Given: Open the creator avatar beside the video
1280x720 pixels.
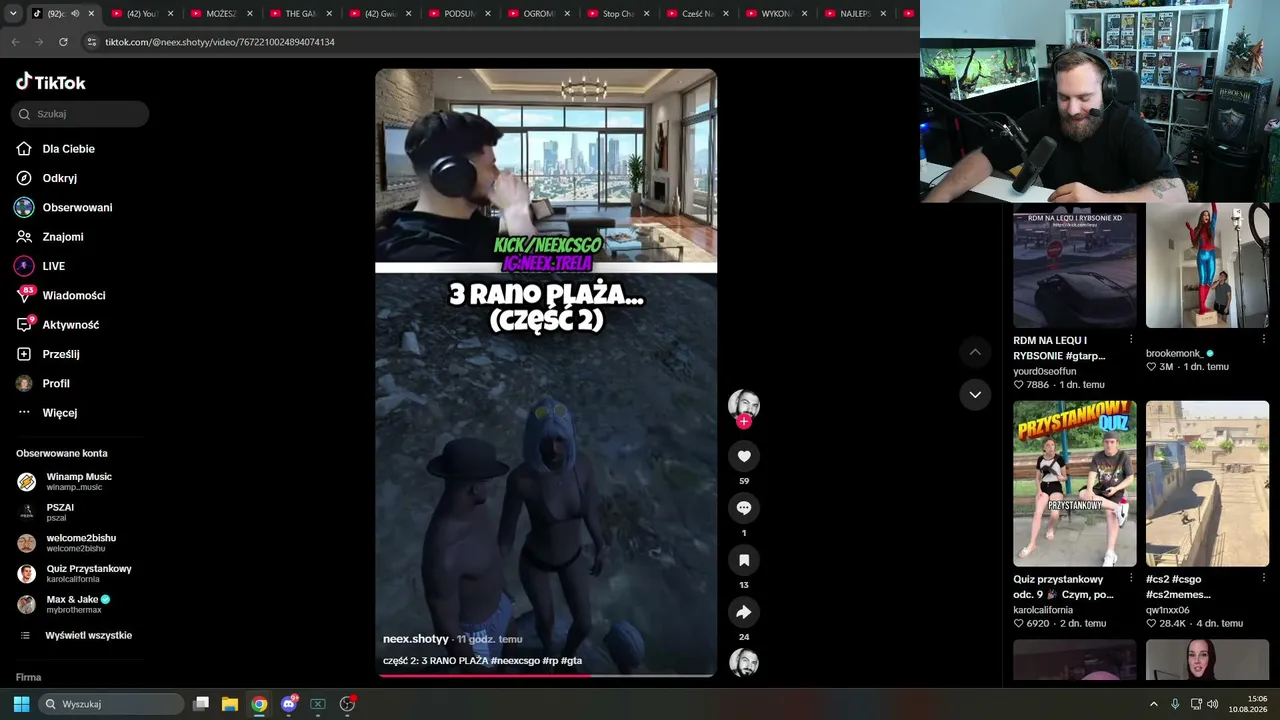Looking at the screenshot, I should [x=744, y=404].
